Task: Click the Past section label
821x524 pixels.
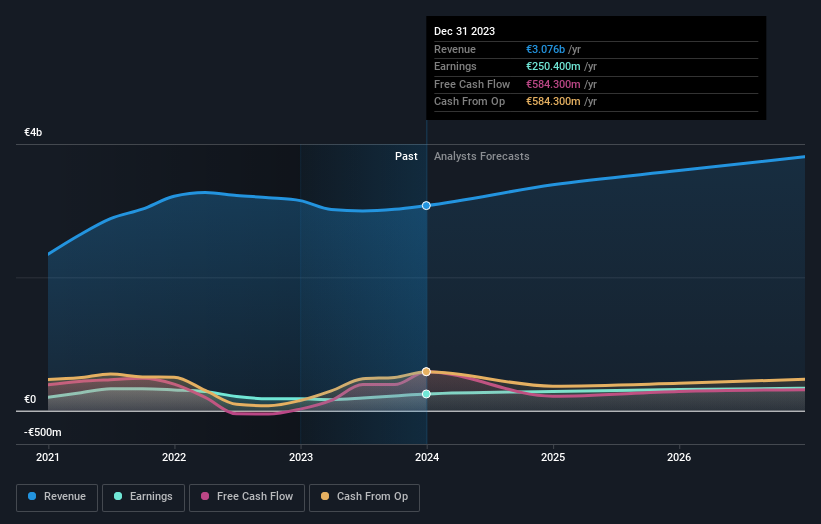Action: pos(406,157)
